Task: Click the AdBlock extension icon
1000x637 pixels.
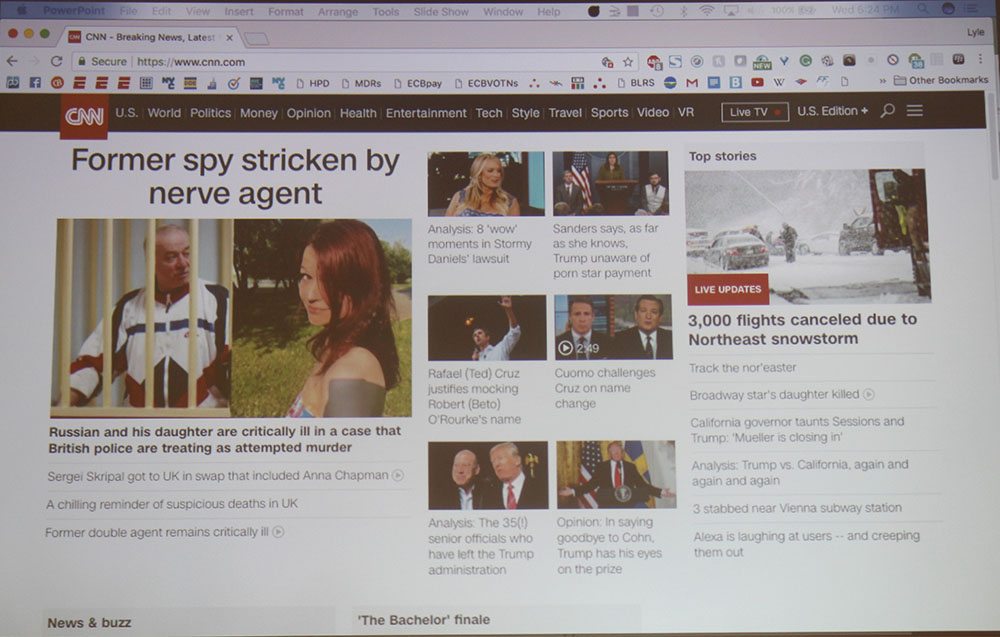Action: 654,62
